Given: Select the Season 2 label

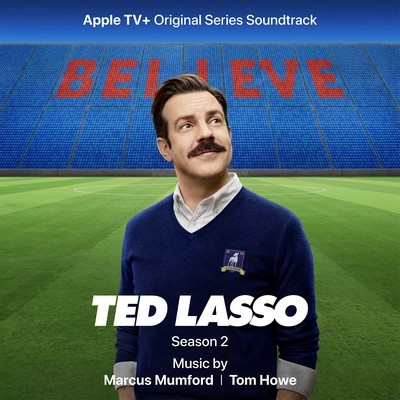Looking at the screenshot, I should 200,342.
